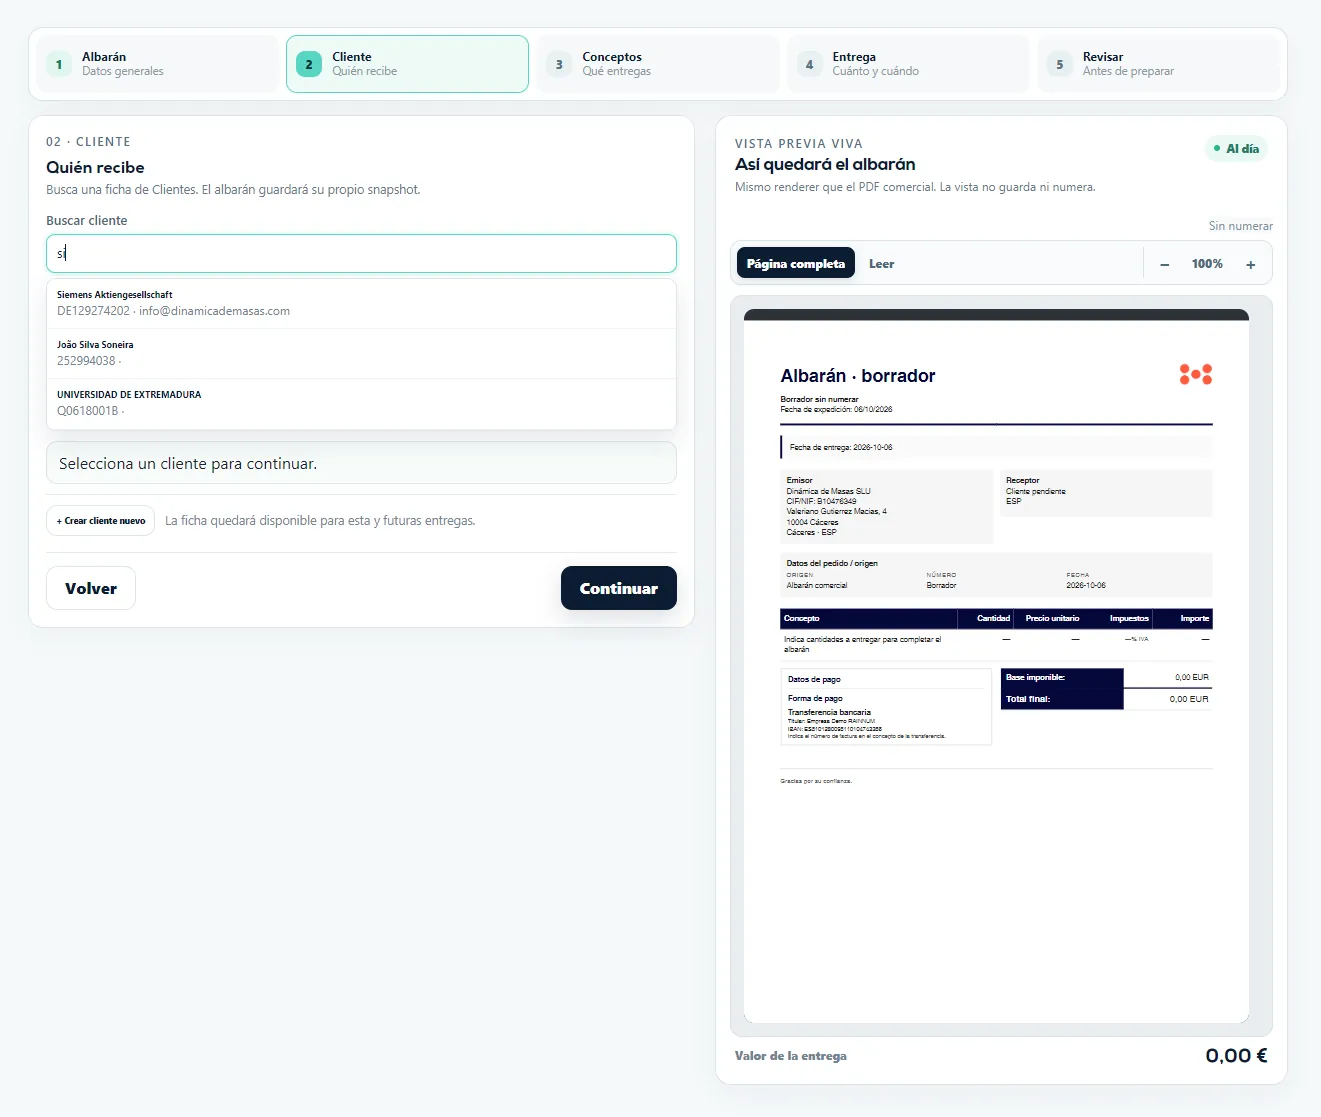Jump to step 4 Entrega
Screen dimensions: 1321x1117
click(x=908, y=64)
